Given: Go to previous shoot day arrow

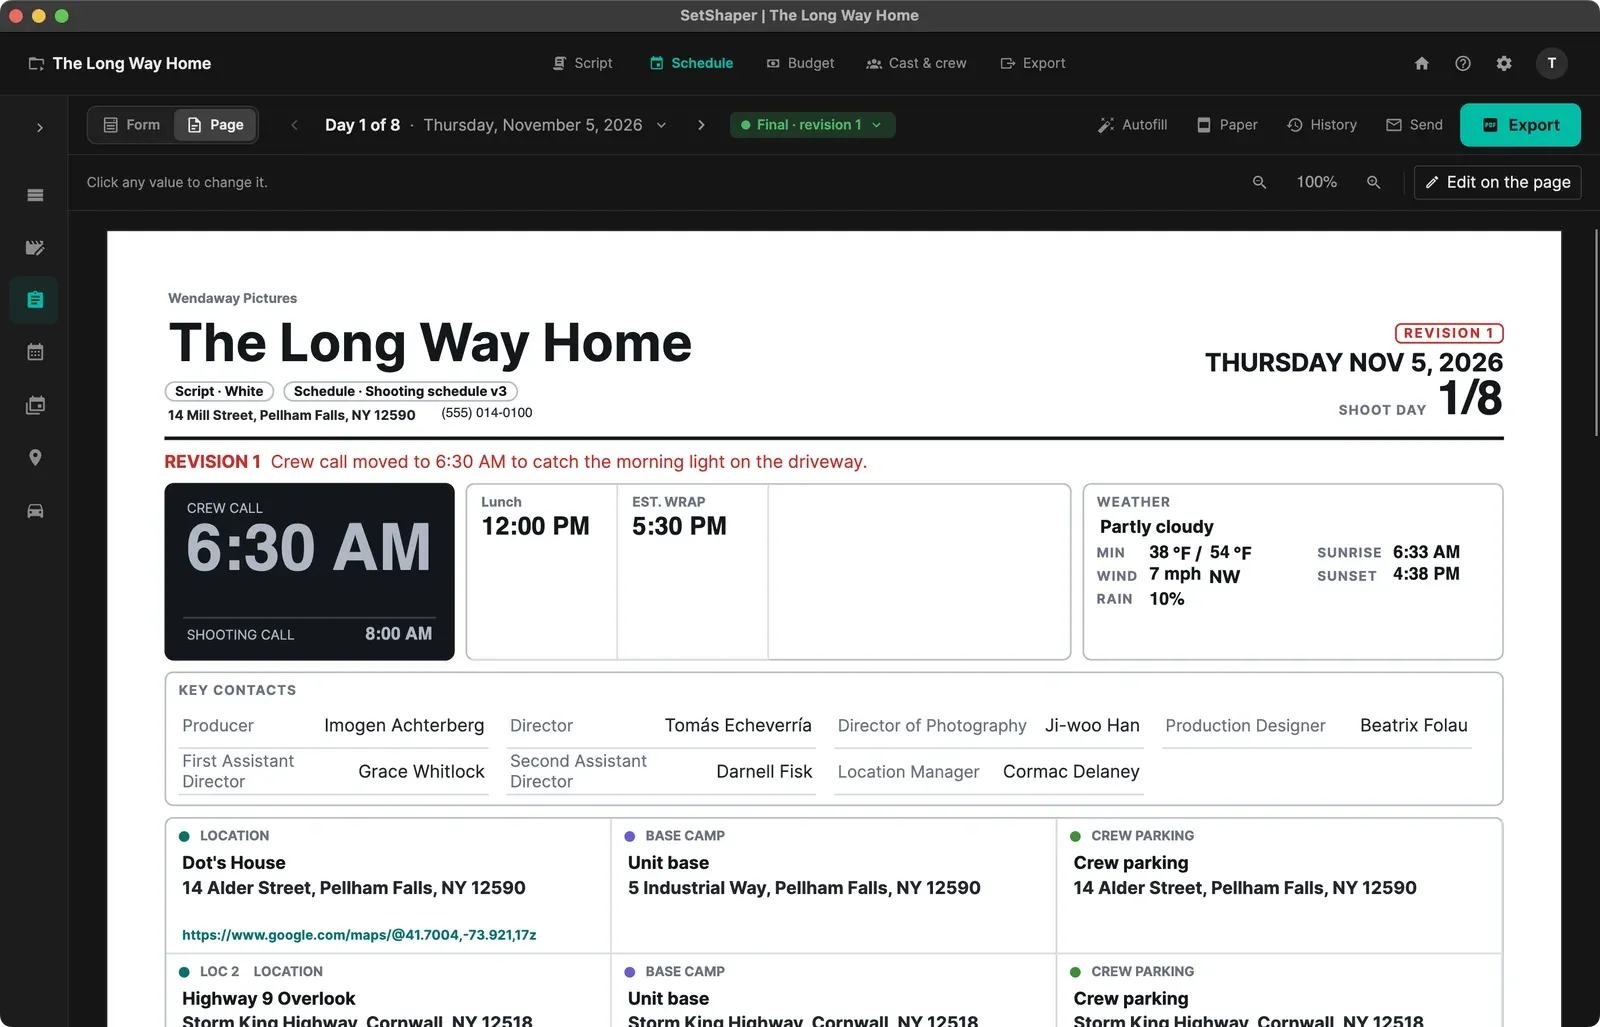Looking at the screenshot, I should click(x=294, y=125).
